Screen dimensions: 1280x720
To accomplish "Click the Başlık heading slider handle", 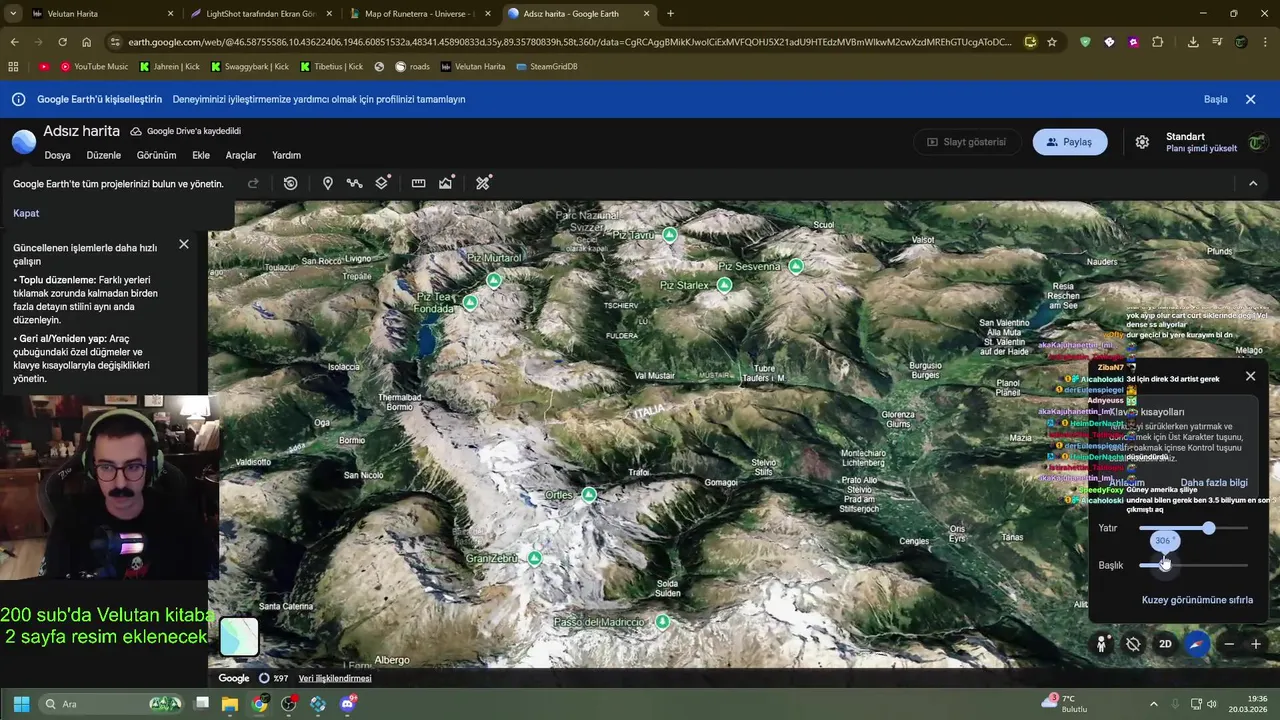I will tap(1164, 565).
